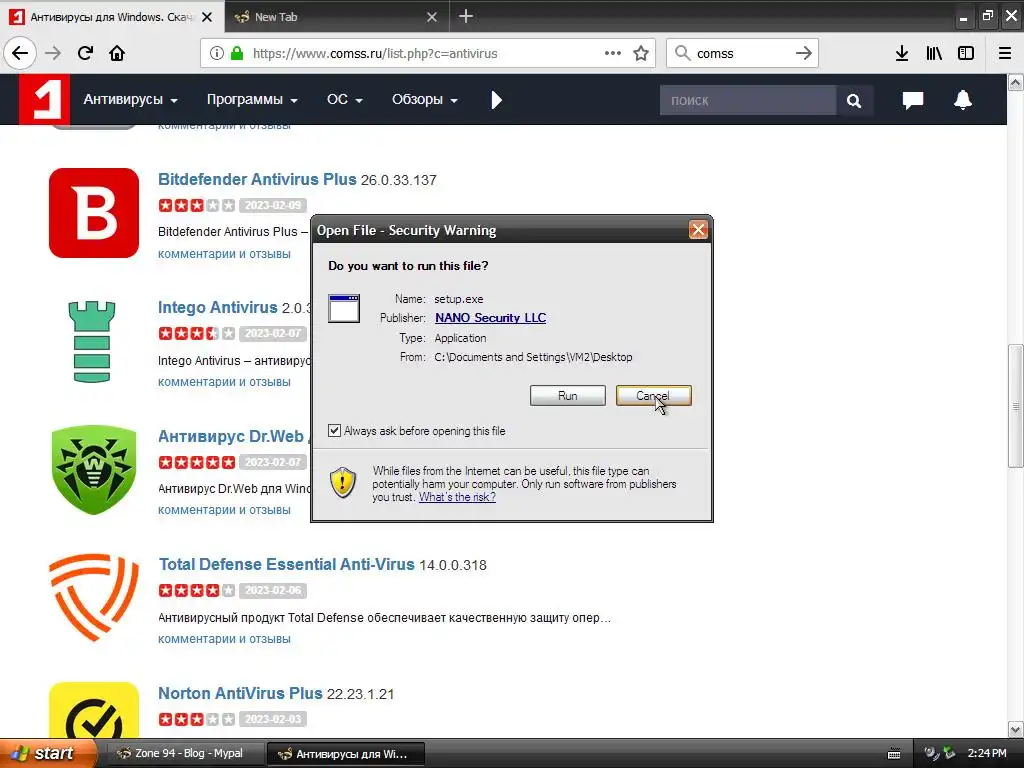Open the Антивирус Dr.Web link
This screenshot has height=768, width=1024.
pyautogui.click(x=231, y=436)
